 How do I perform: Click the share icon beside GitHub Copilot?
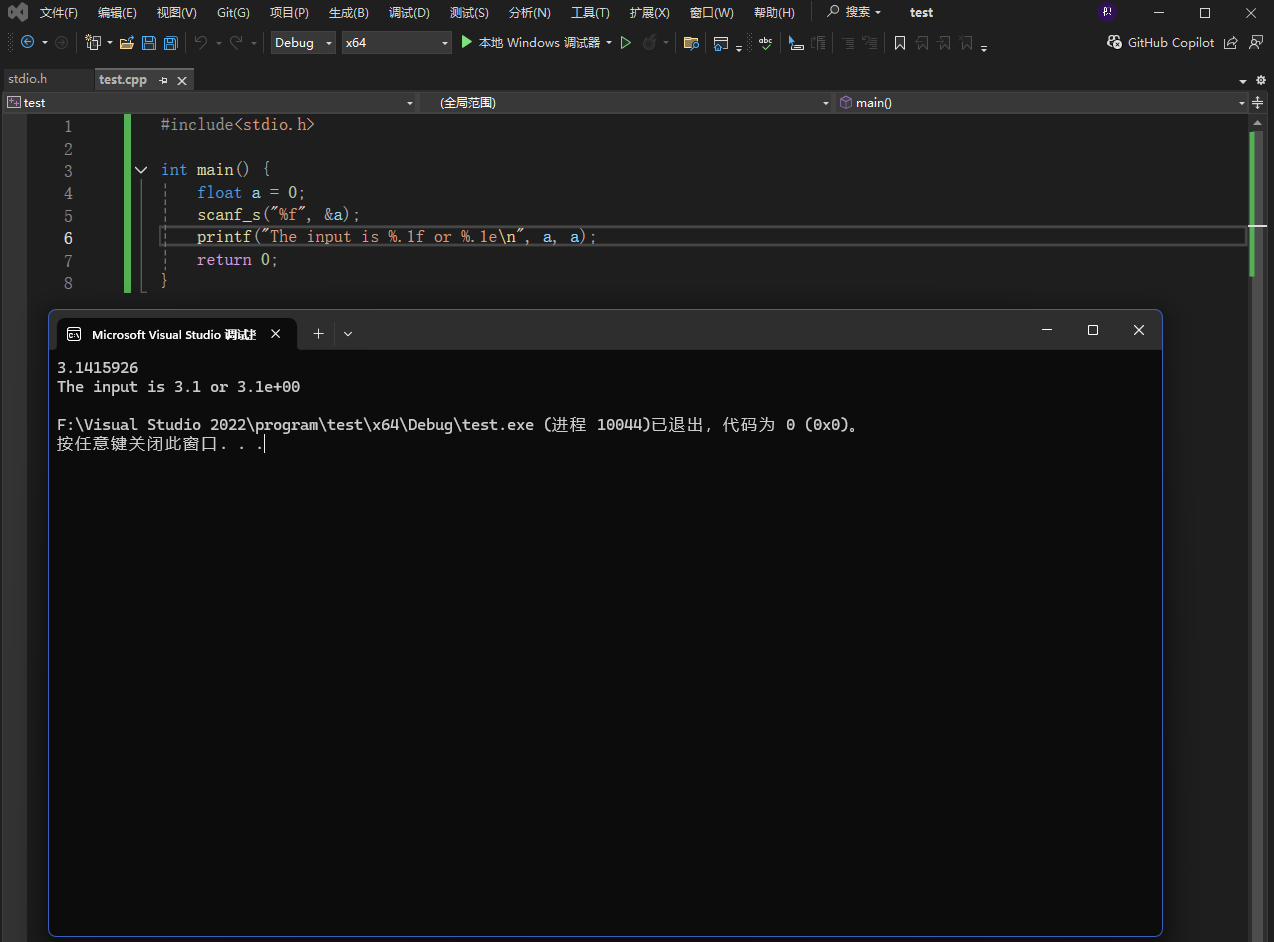point(1231,43)
